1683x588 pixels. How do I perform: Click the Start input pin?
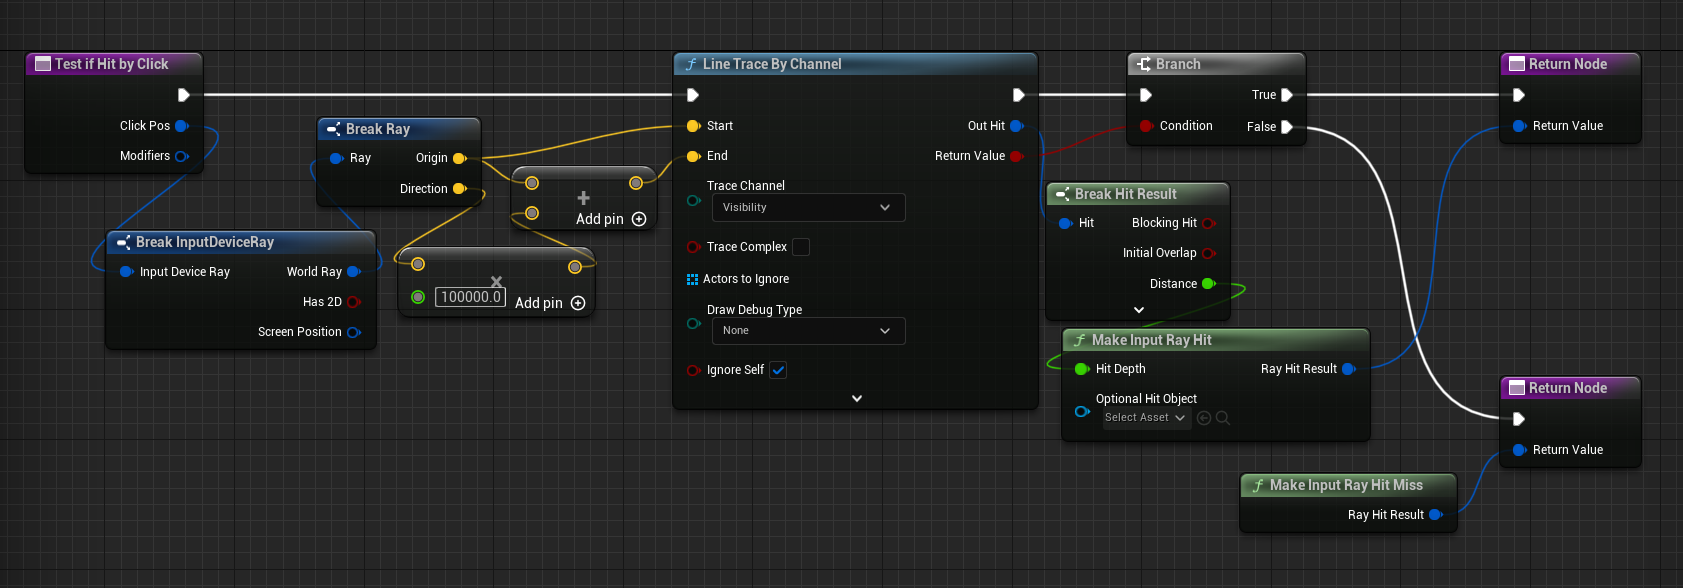(693, 126)
